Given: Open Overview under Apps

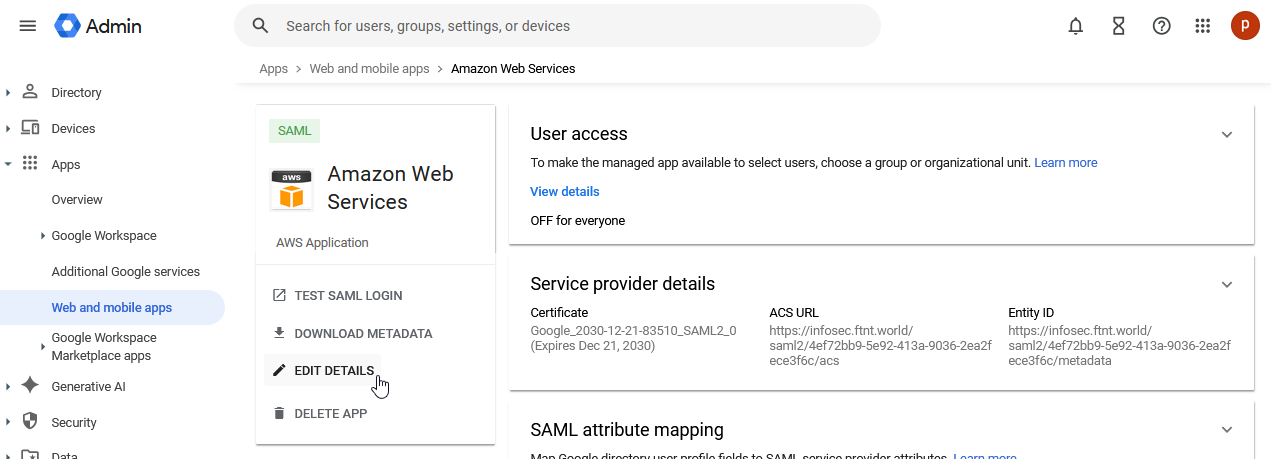Looking at the screenshot, I should click(x=77, y=200).
